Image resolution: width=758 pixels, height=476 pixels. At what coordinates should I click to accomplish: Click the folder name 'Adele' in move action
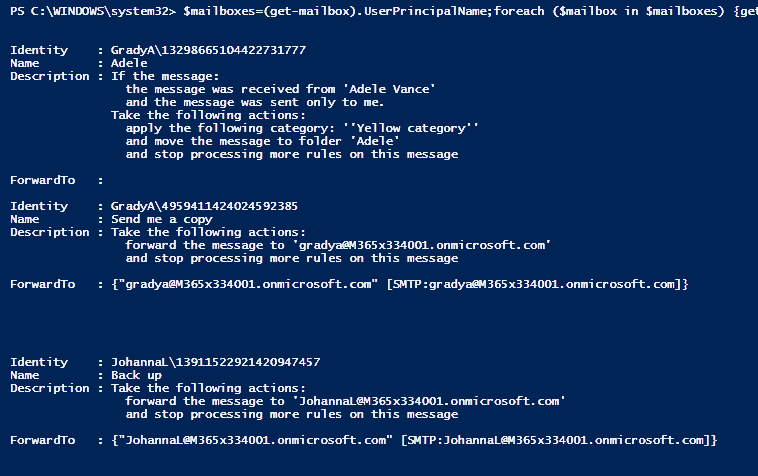[375, 141]
